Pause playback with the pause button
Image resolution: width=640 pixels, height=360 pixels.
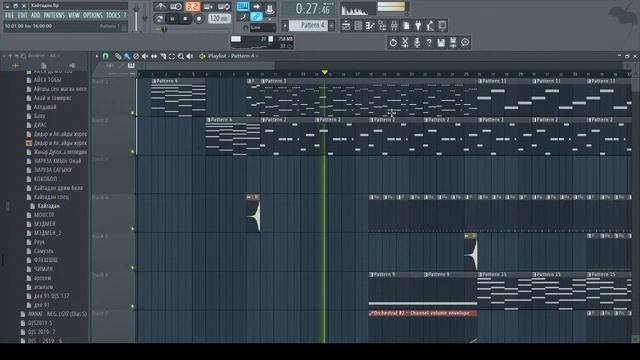172,19
